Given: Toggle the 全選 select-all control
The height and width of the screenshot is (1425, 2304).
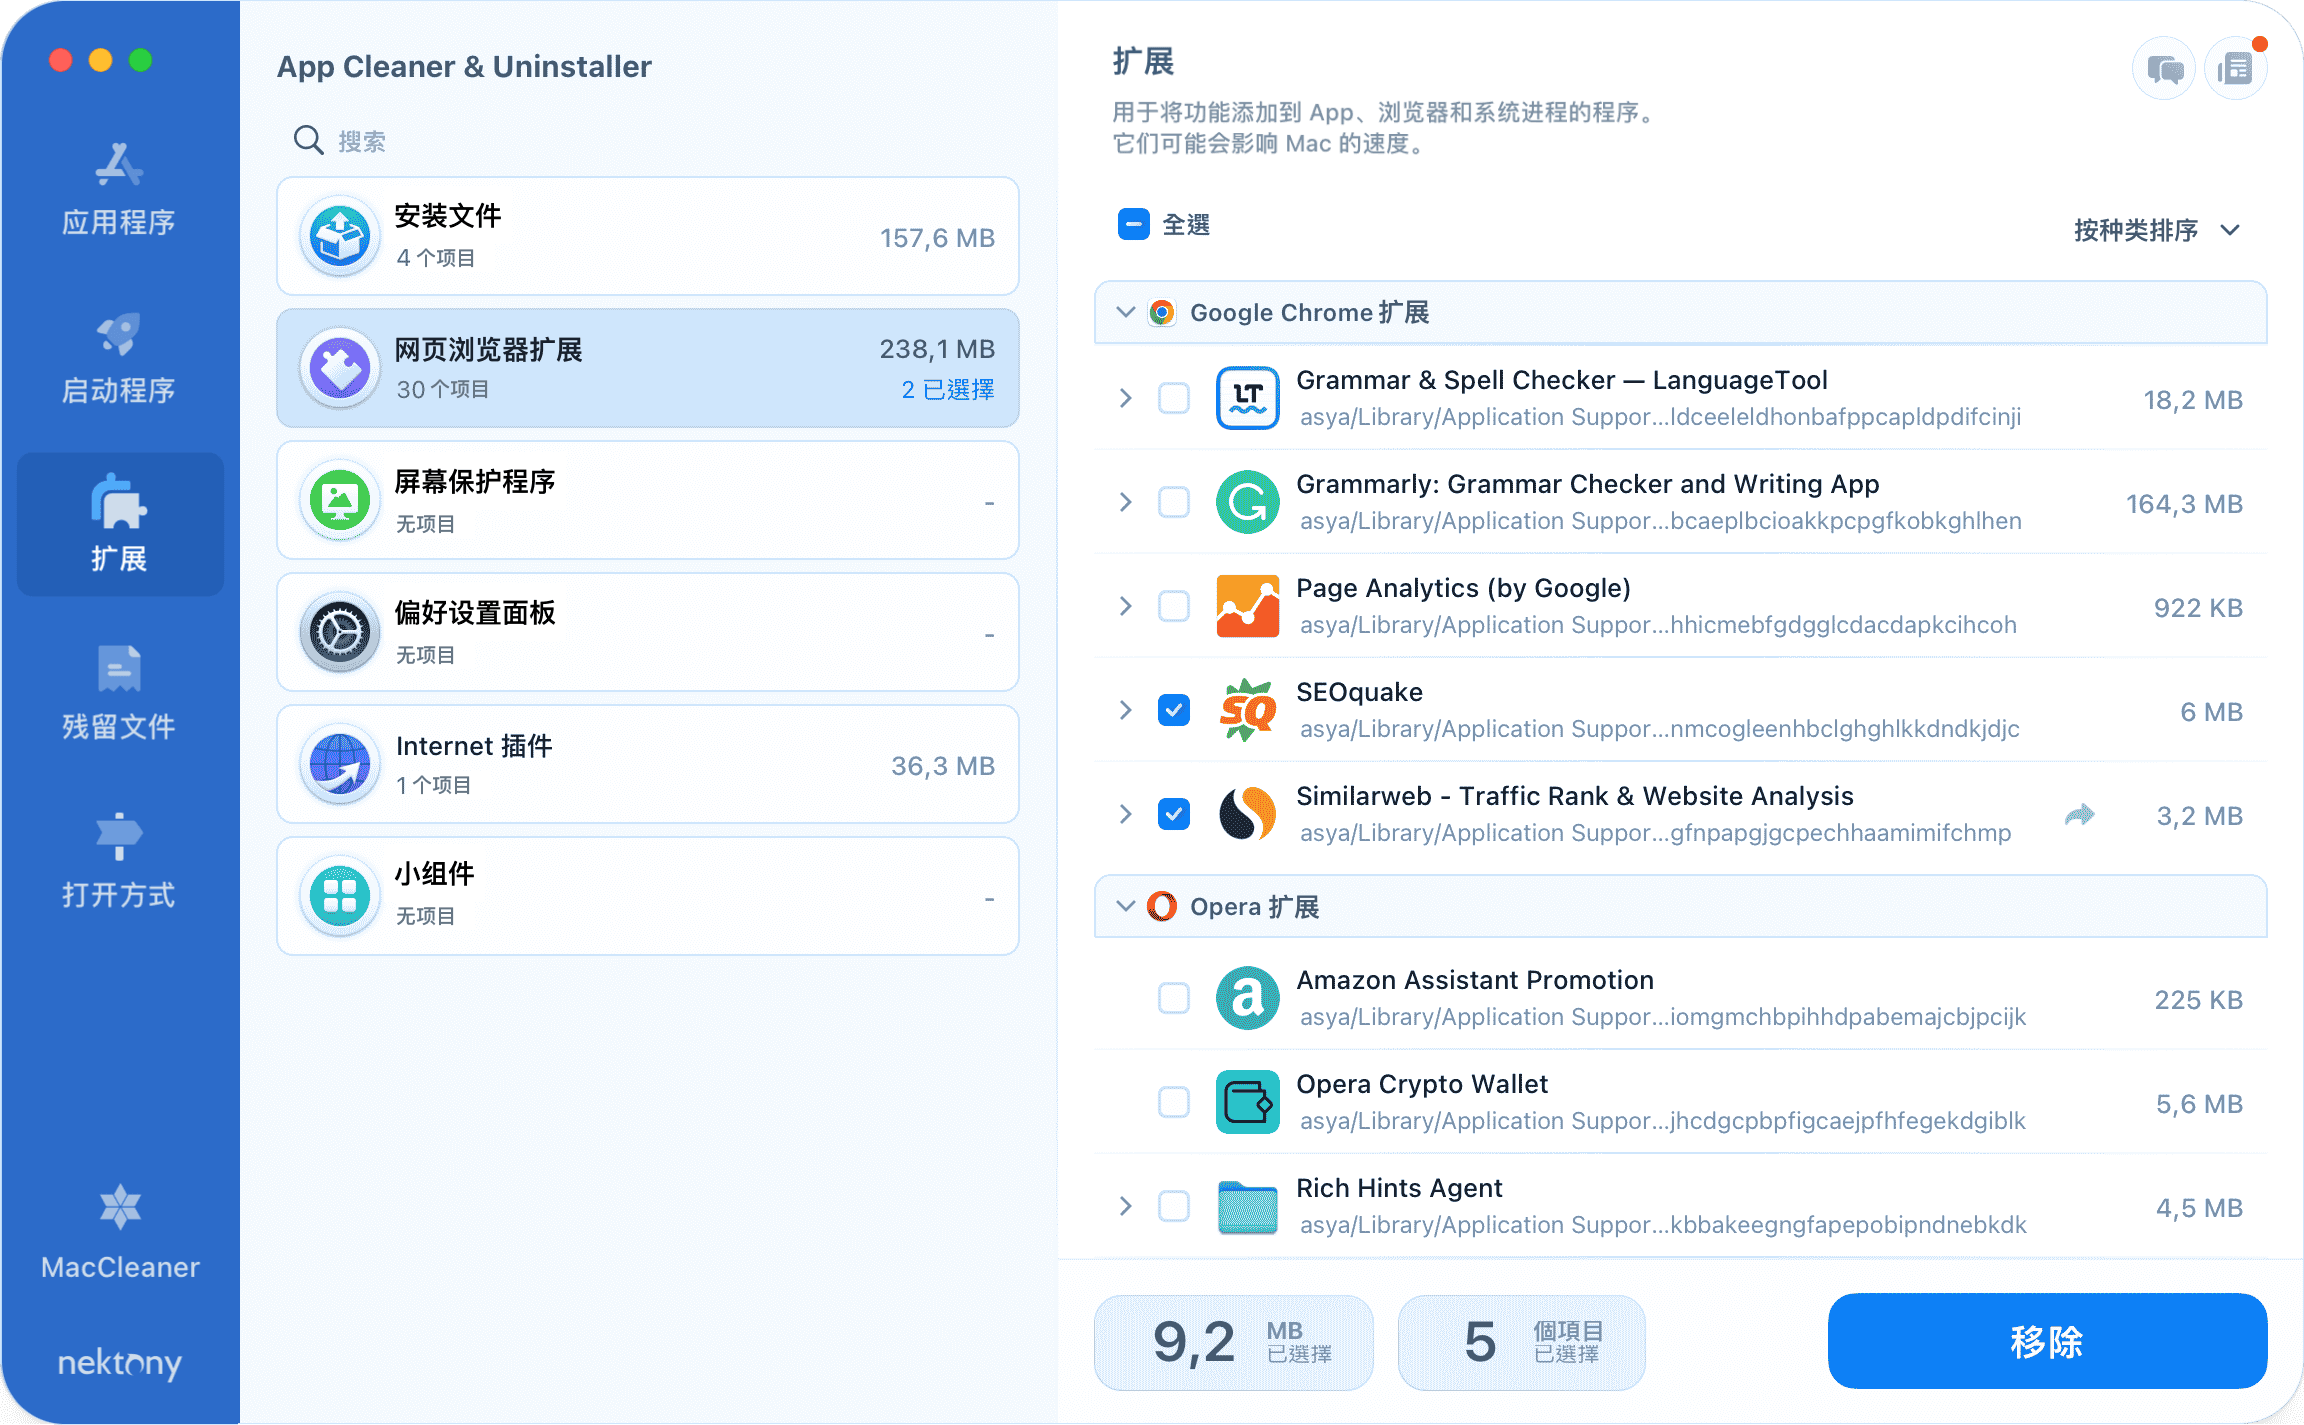Looking at the screenshot, I should coord(1132,224).
